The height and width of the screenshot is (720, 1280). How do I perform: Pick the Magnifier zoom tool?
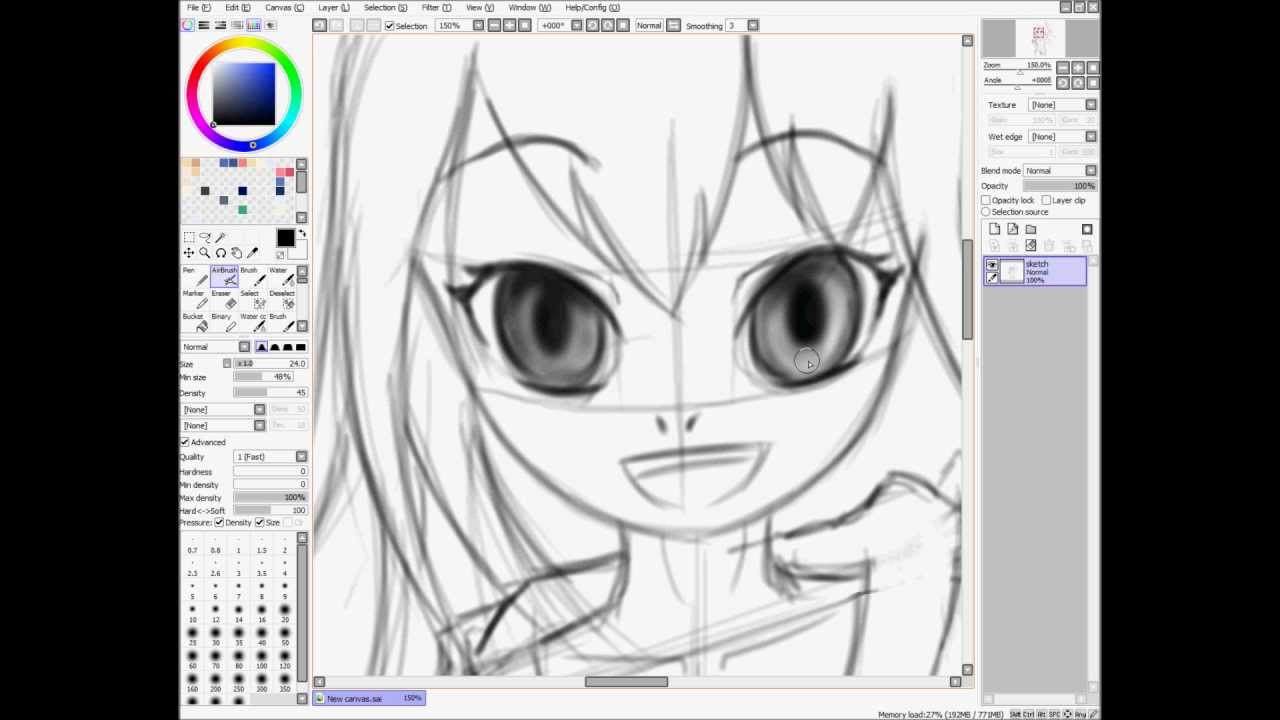pos(204,253)
